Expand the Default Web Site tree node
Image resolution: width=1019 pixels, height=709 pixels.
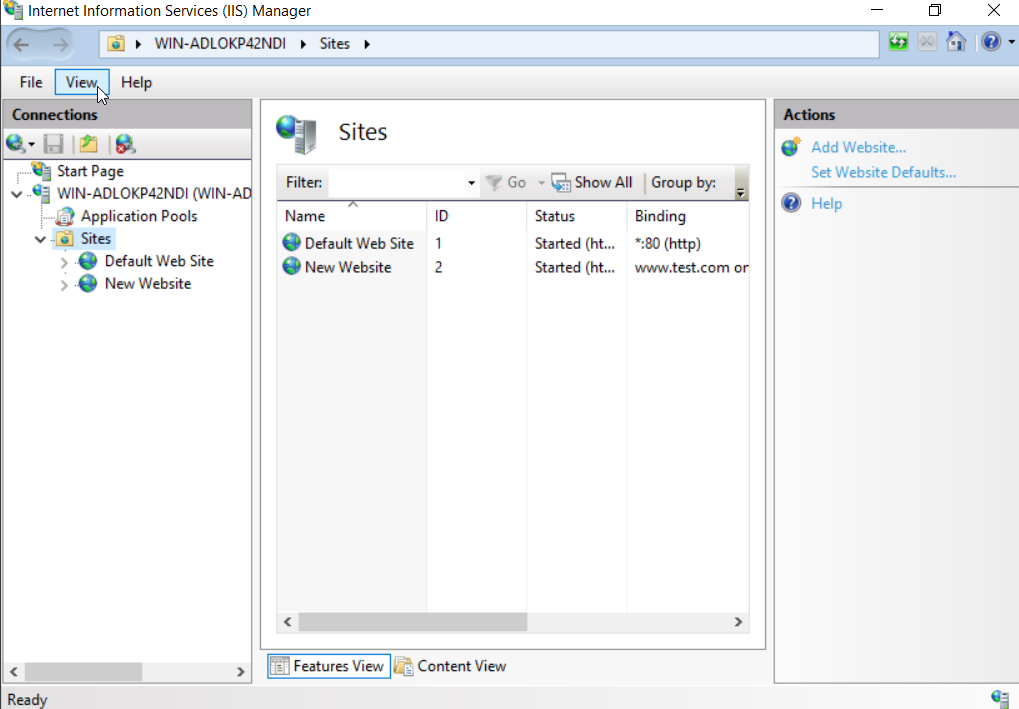point(65,262)
